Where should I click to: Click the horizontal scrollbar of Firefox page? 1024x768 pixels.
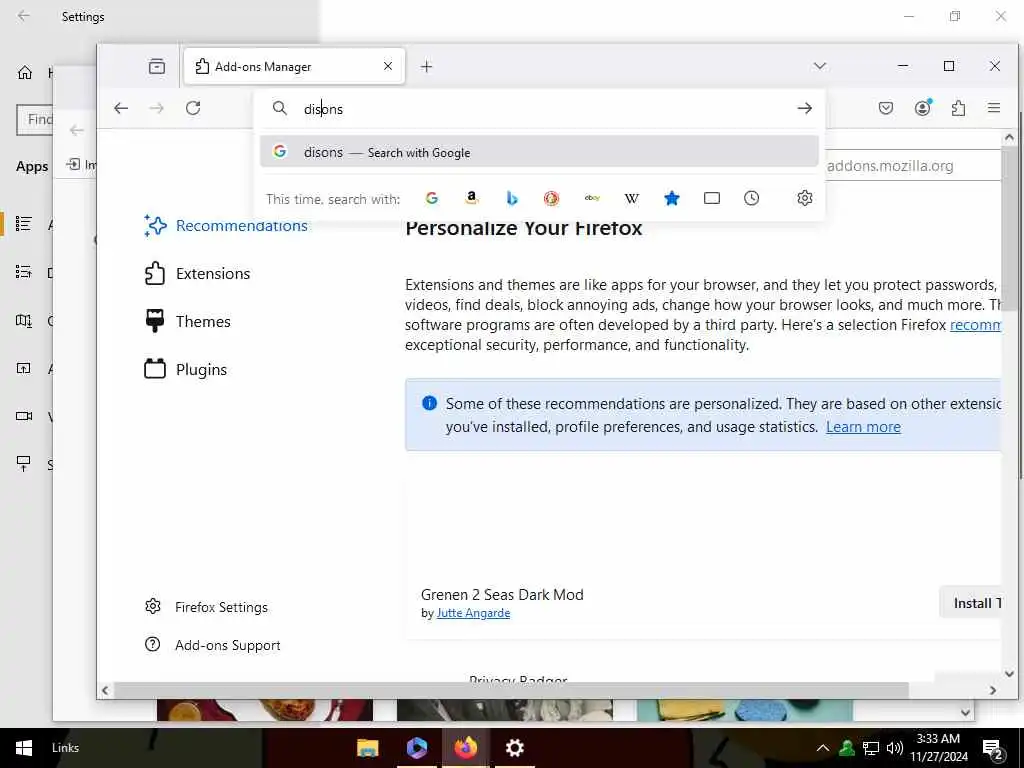(x=511, y=690)
